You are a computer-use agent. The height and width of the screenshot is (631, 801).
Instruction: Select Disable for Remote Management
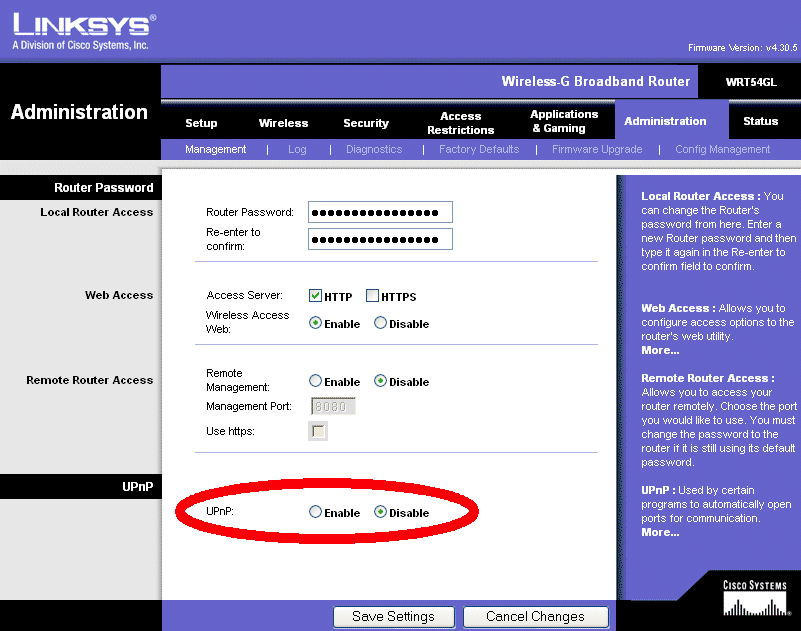point(380,381)
